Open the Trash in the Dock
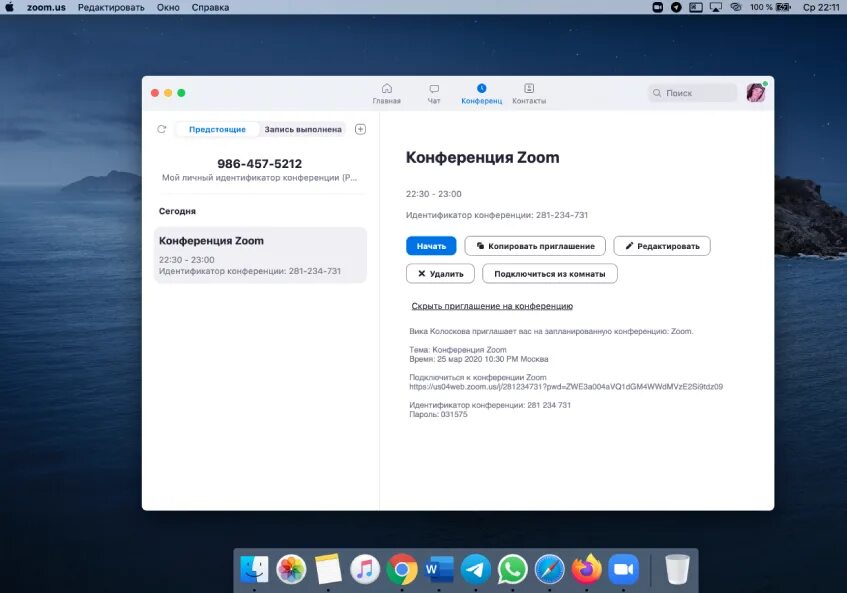Viewport: 847px width, 593px height. click(677, 569)
